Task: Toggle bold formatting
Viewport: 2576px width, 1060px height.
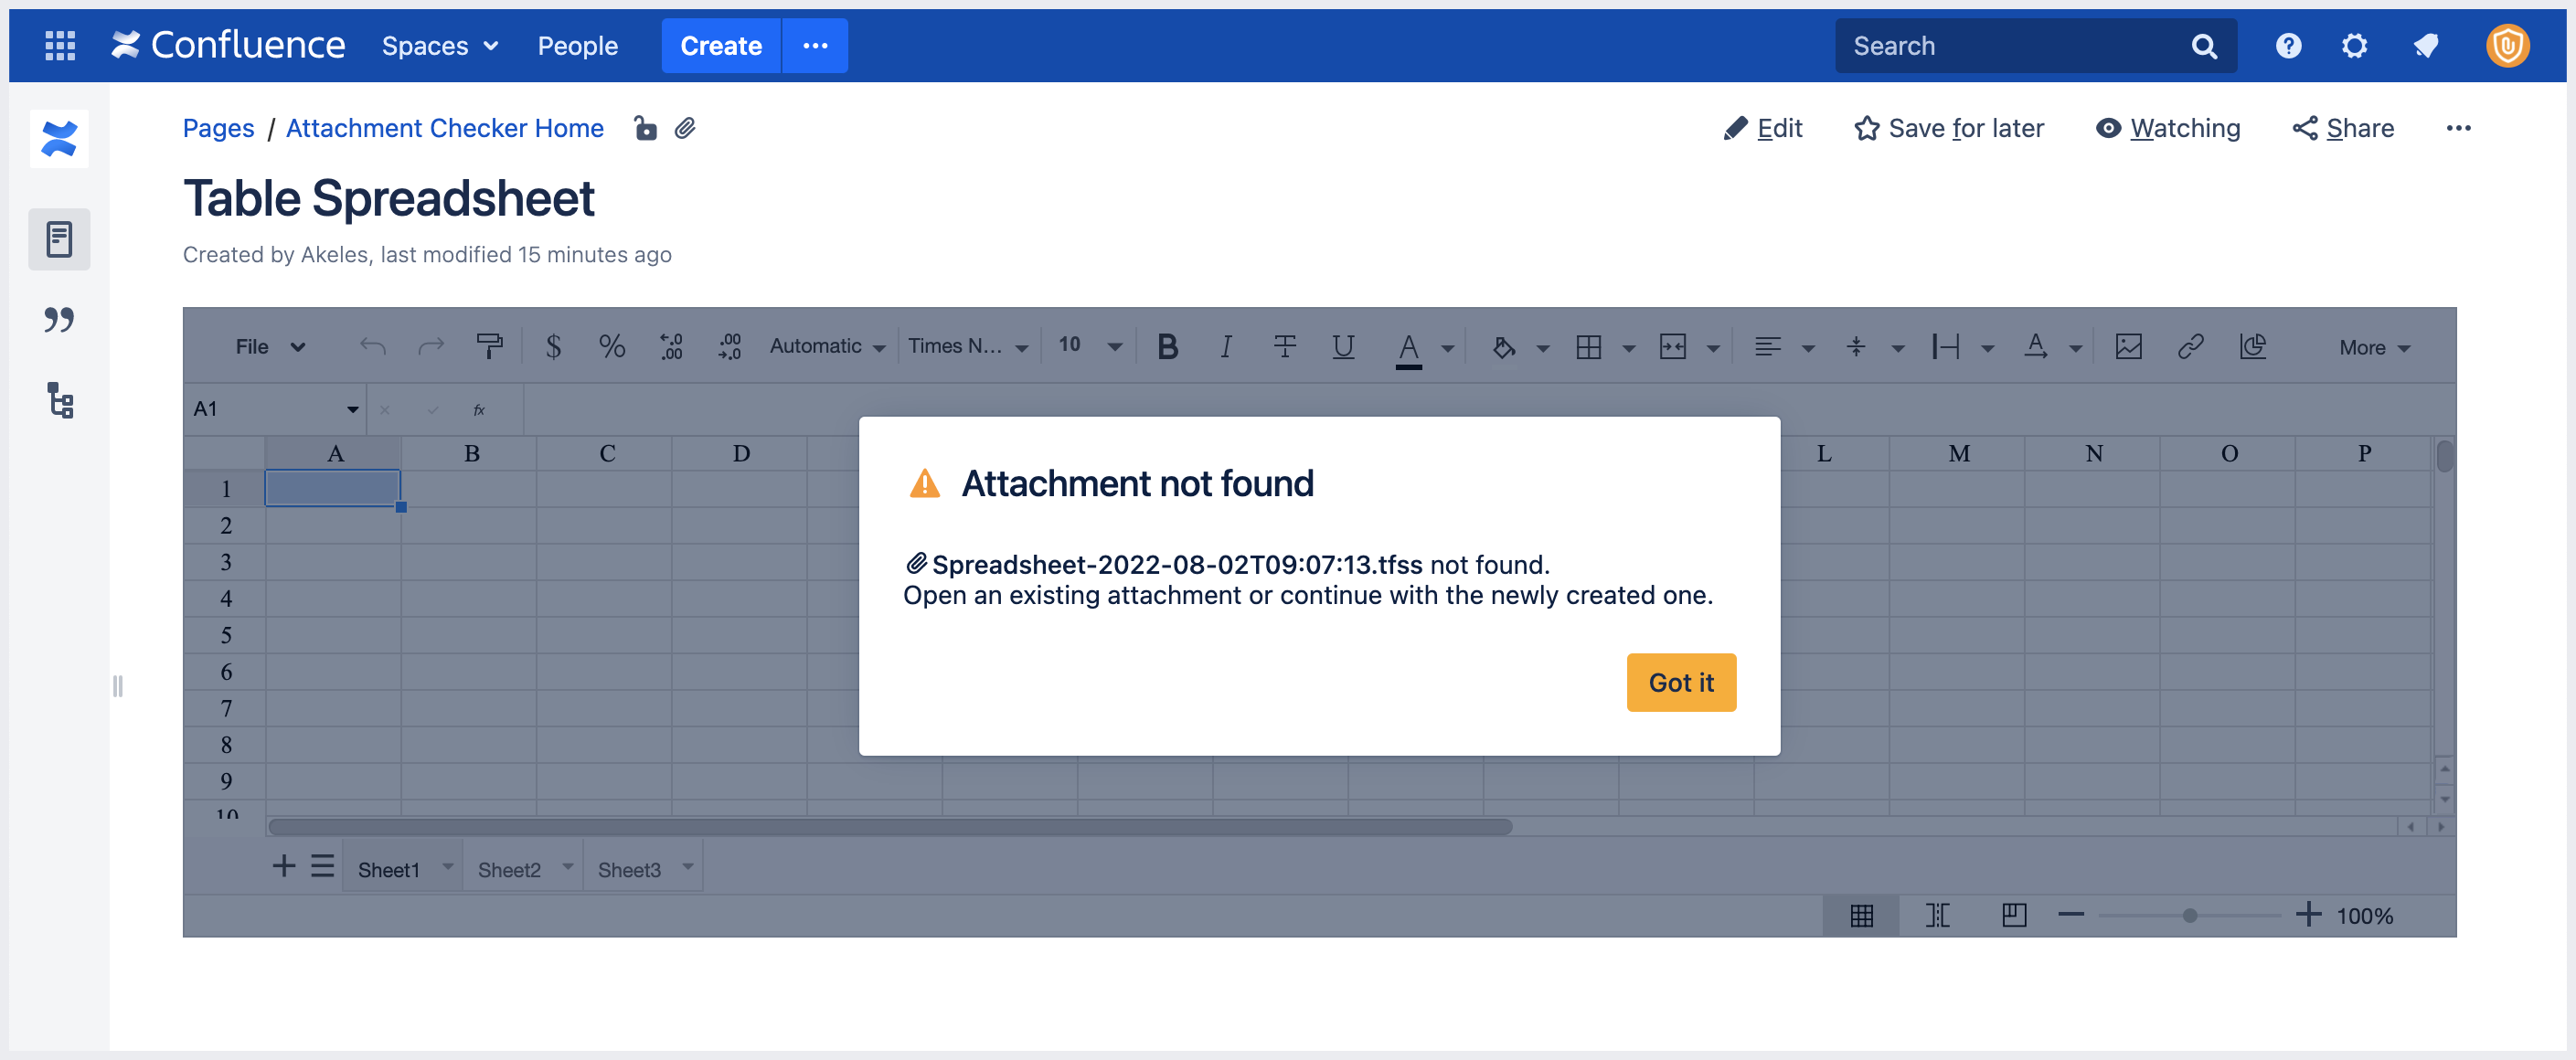Action: tap(1166, 346)
